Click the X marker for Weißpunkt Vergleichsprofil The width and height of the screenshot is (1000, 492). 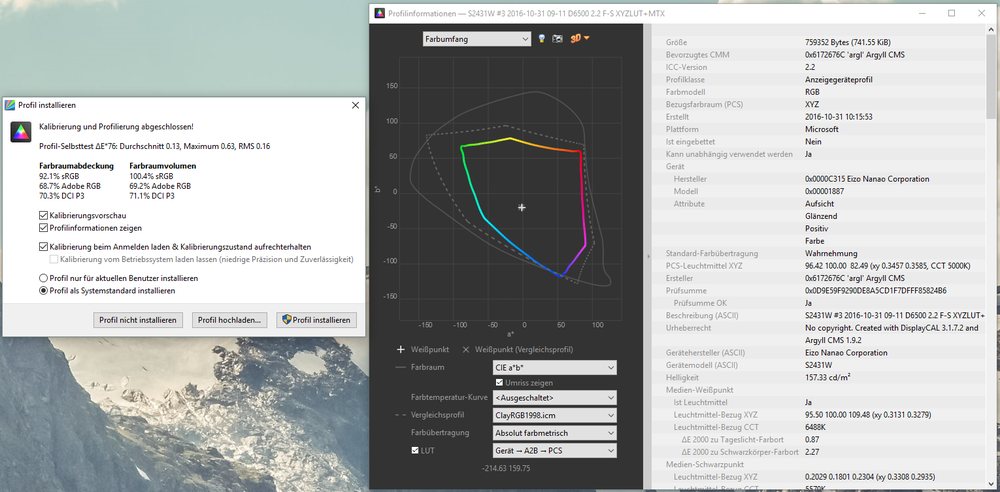[465, 350]
